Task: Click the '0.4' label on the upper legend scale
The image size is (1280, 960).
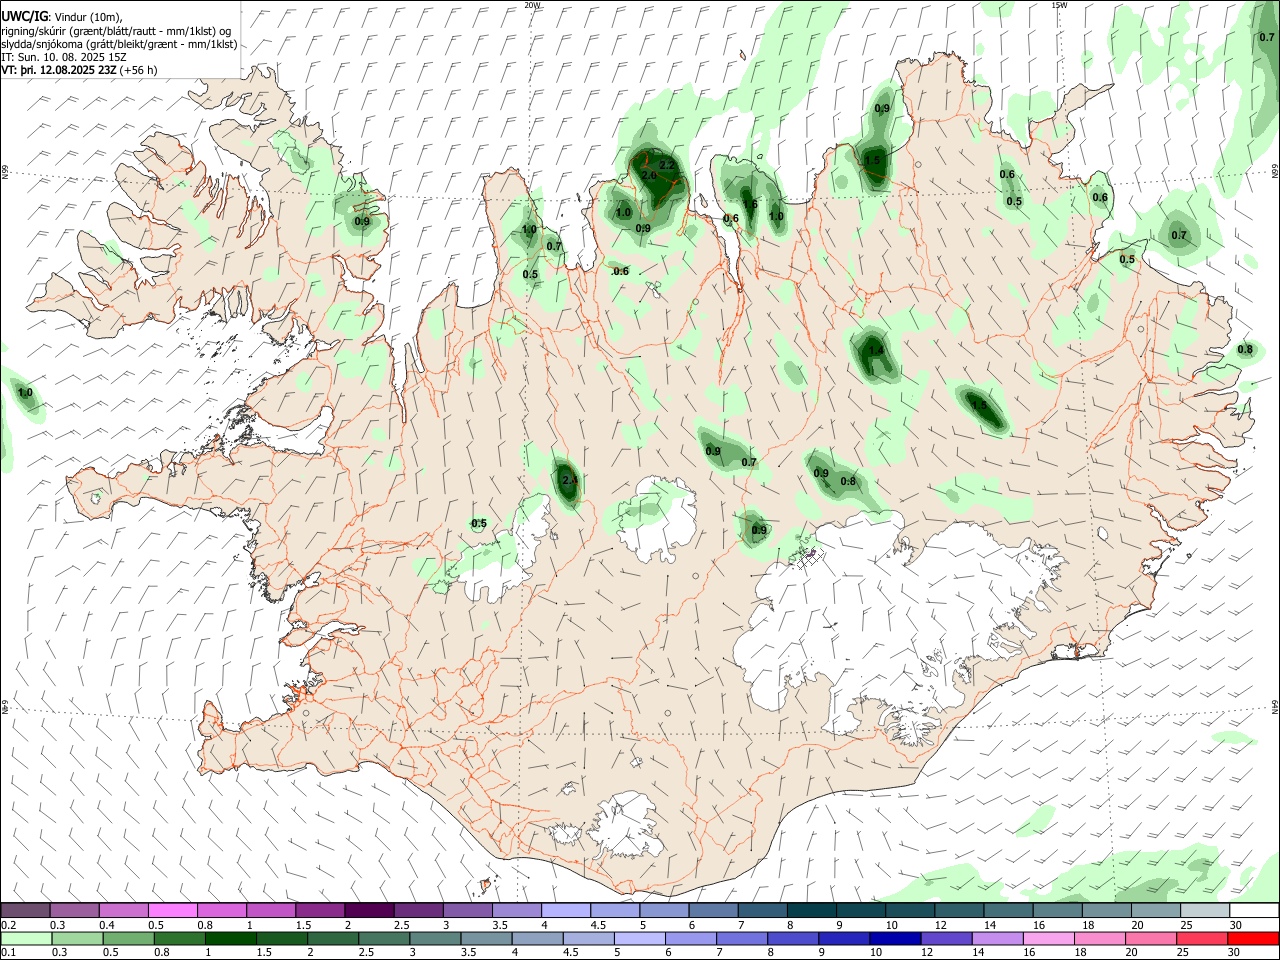Action: (x=107, y=925)
